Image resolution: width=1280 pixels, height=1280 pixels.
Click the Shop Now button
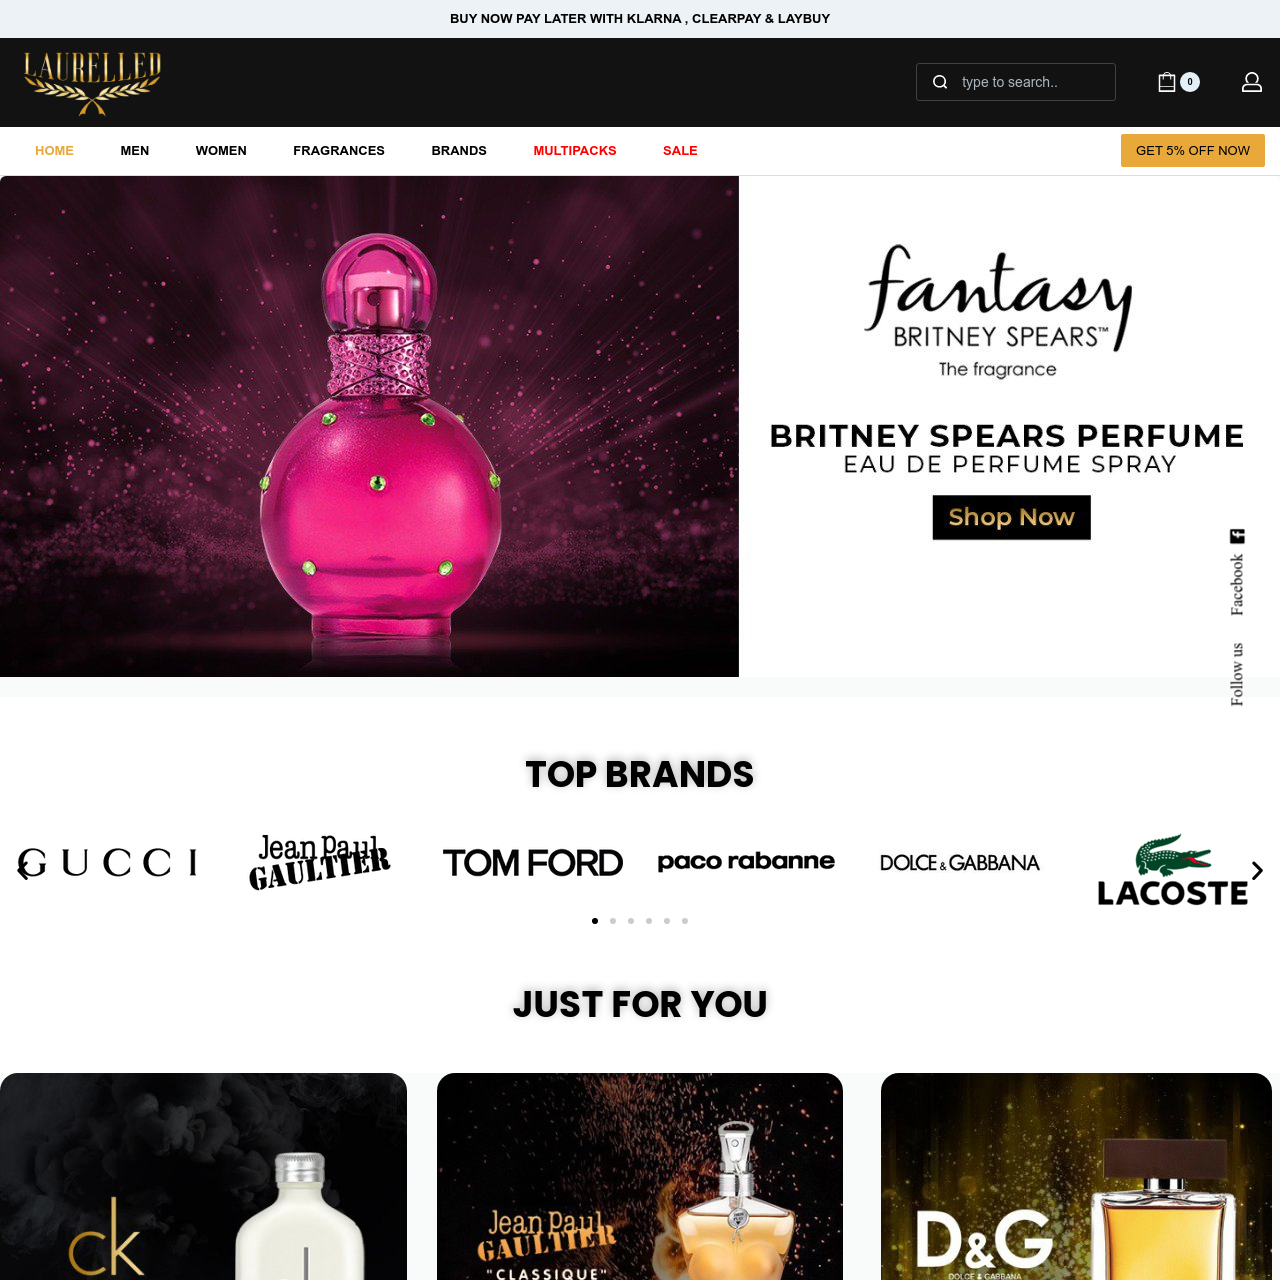pos(1012,517)
